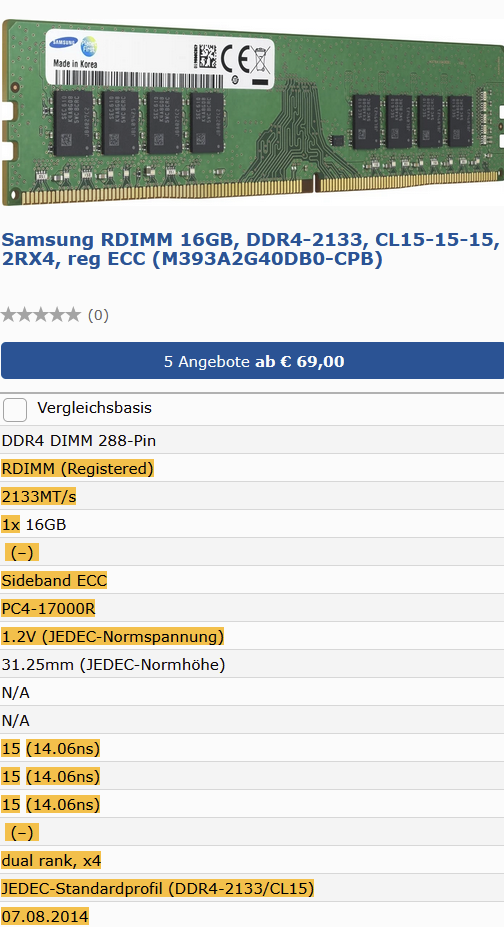Click the Vergleichsbasis label
The image size is (504, 927).
point(95,408)
